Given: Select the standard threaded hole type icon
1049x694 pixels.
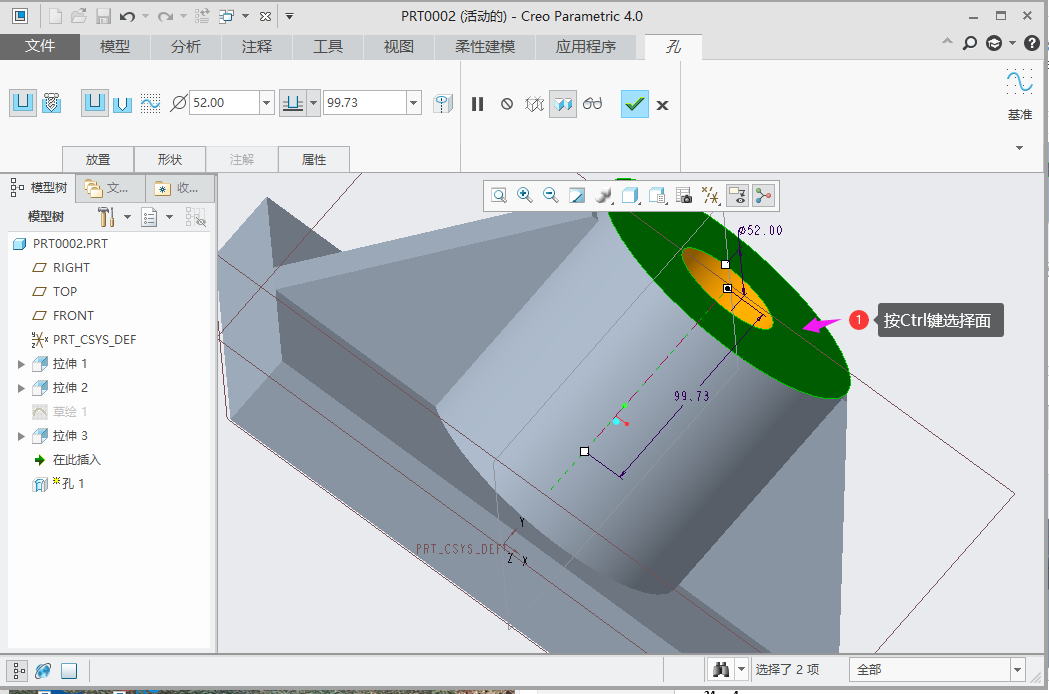Looking at the screenshot, I should (52, 102).
